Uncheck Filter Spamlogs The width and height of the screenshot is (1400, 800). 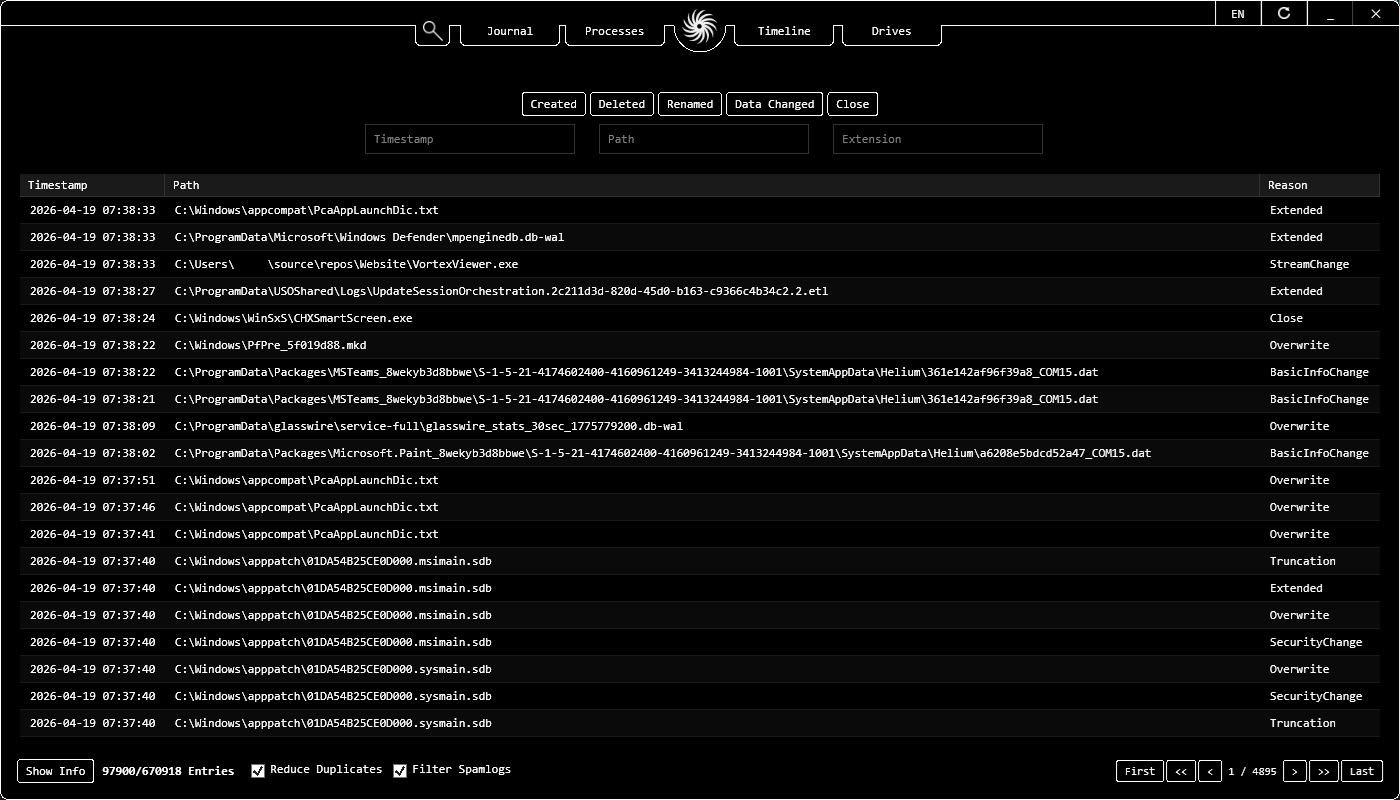pyautogui.click(x=400, y=770)
